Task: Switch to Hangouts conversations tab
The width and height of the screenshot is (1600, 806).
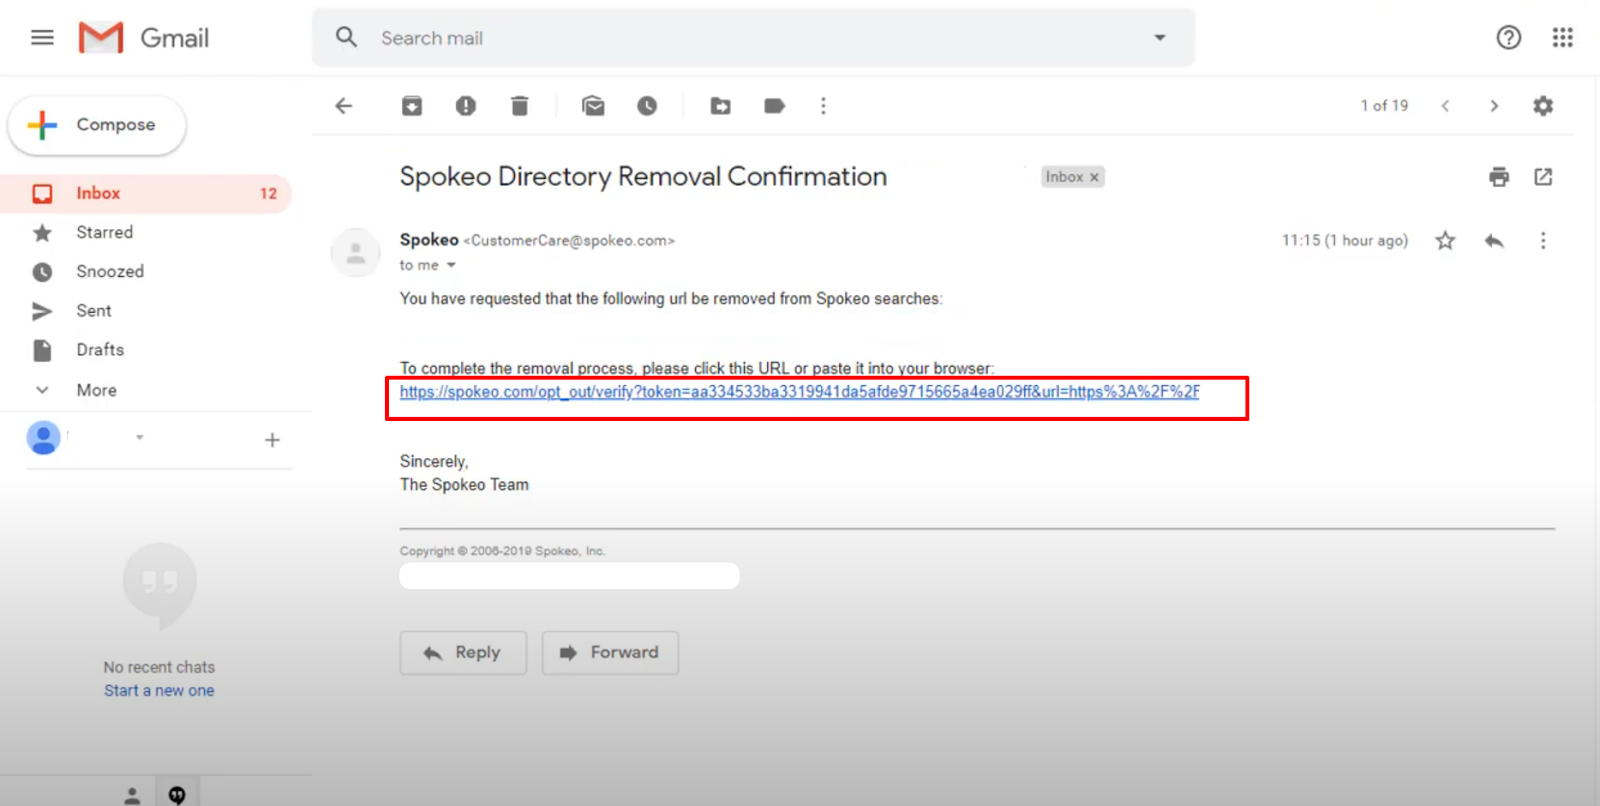Action: click(x=177, y=795)
